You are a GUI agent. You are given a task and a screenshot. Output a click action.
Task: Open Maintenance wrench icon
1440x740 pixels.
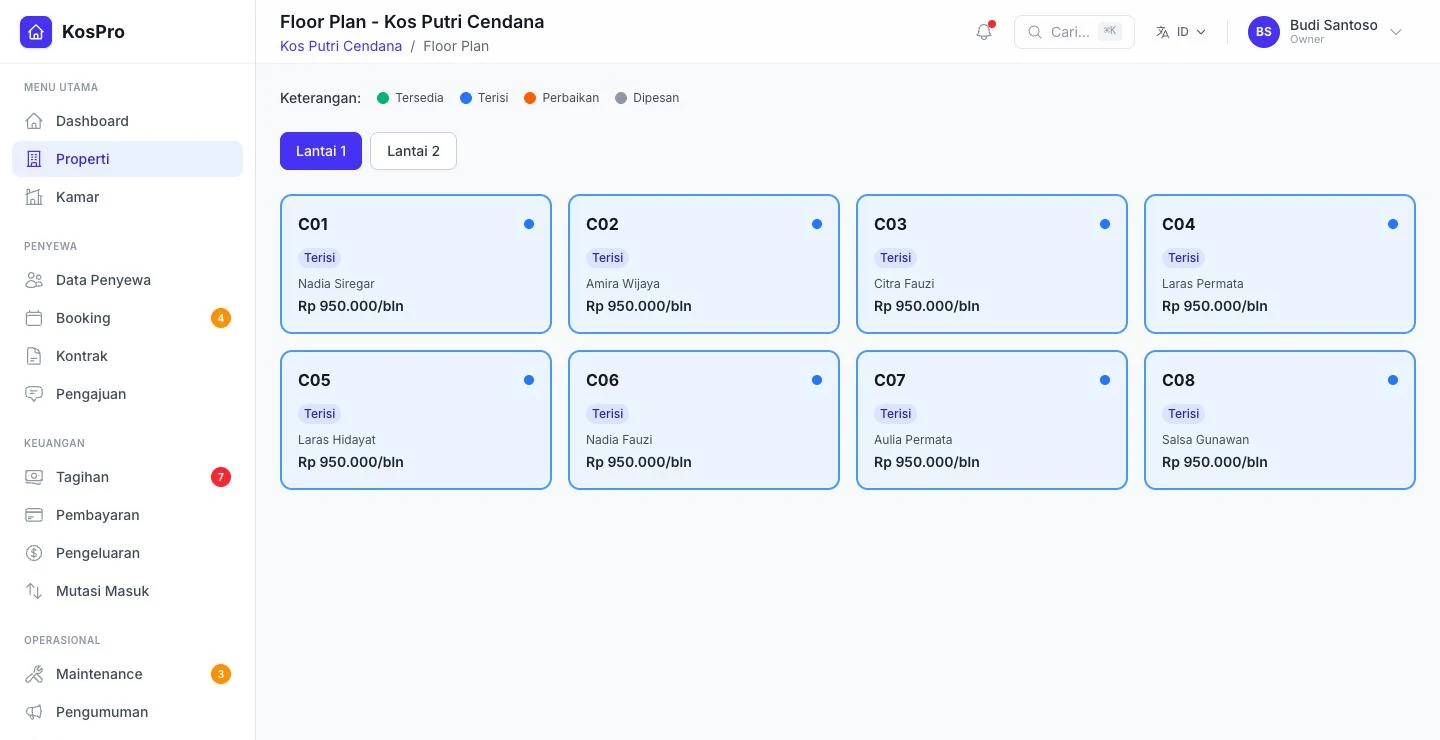34,674
